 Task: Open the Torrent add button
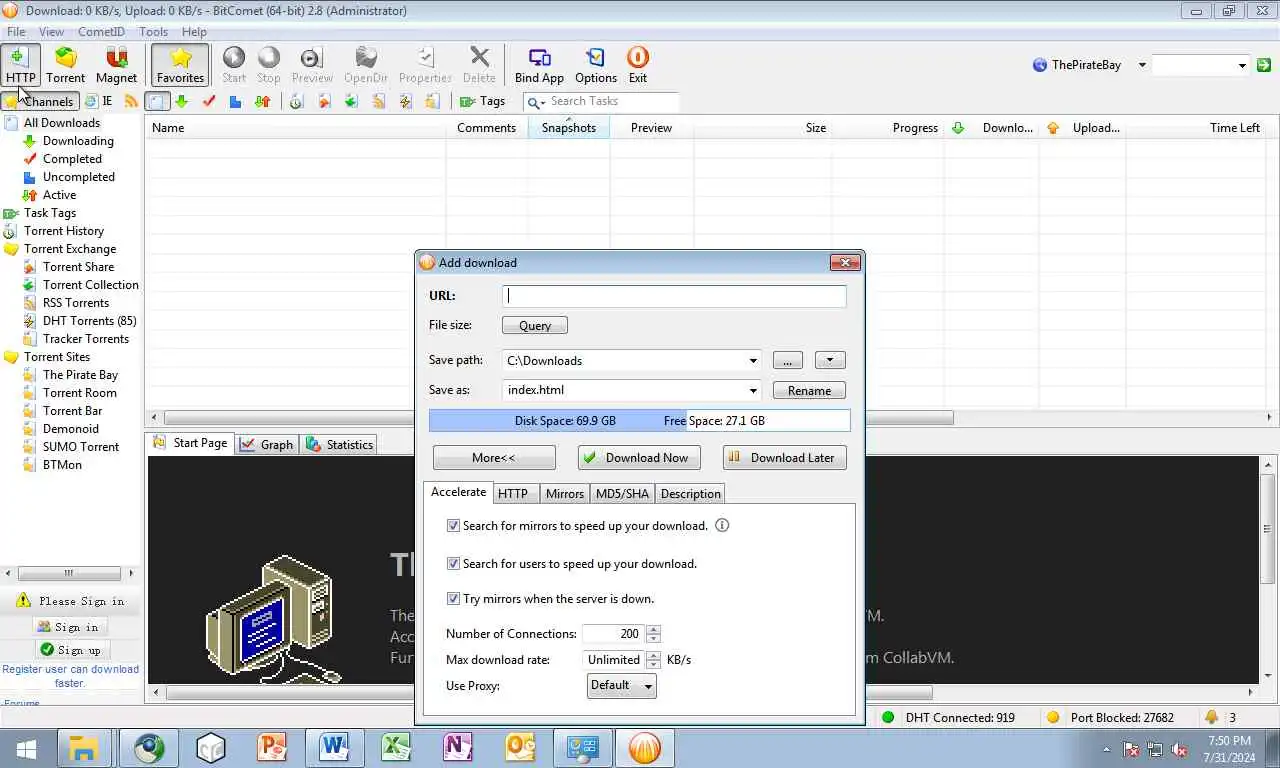coord(66,65)
